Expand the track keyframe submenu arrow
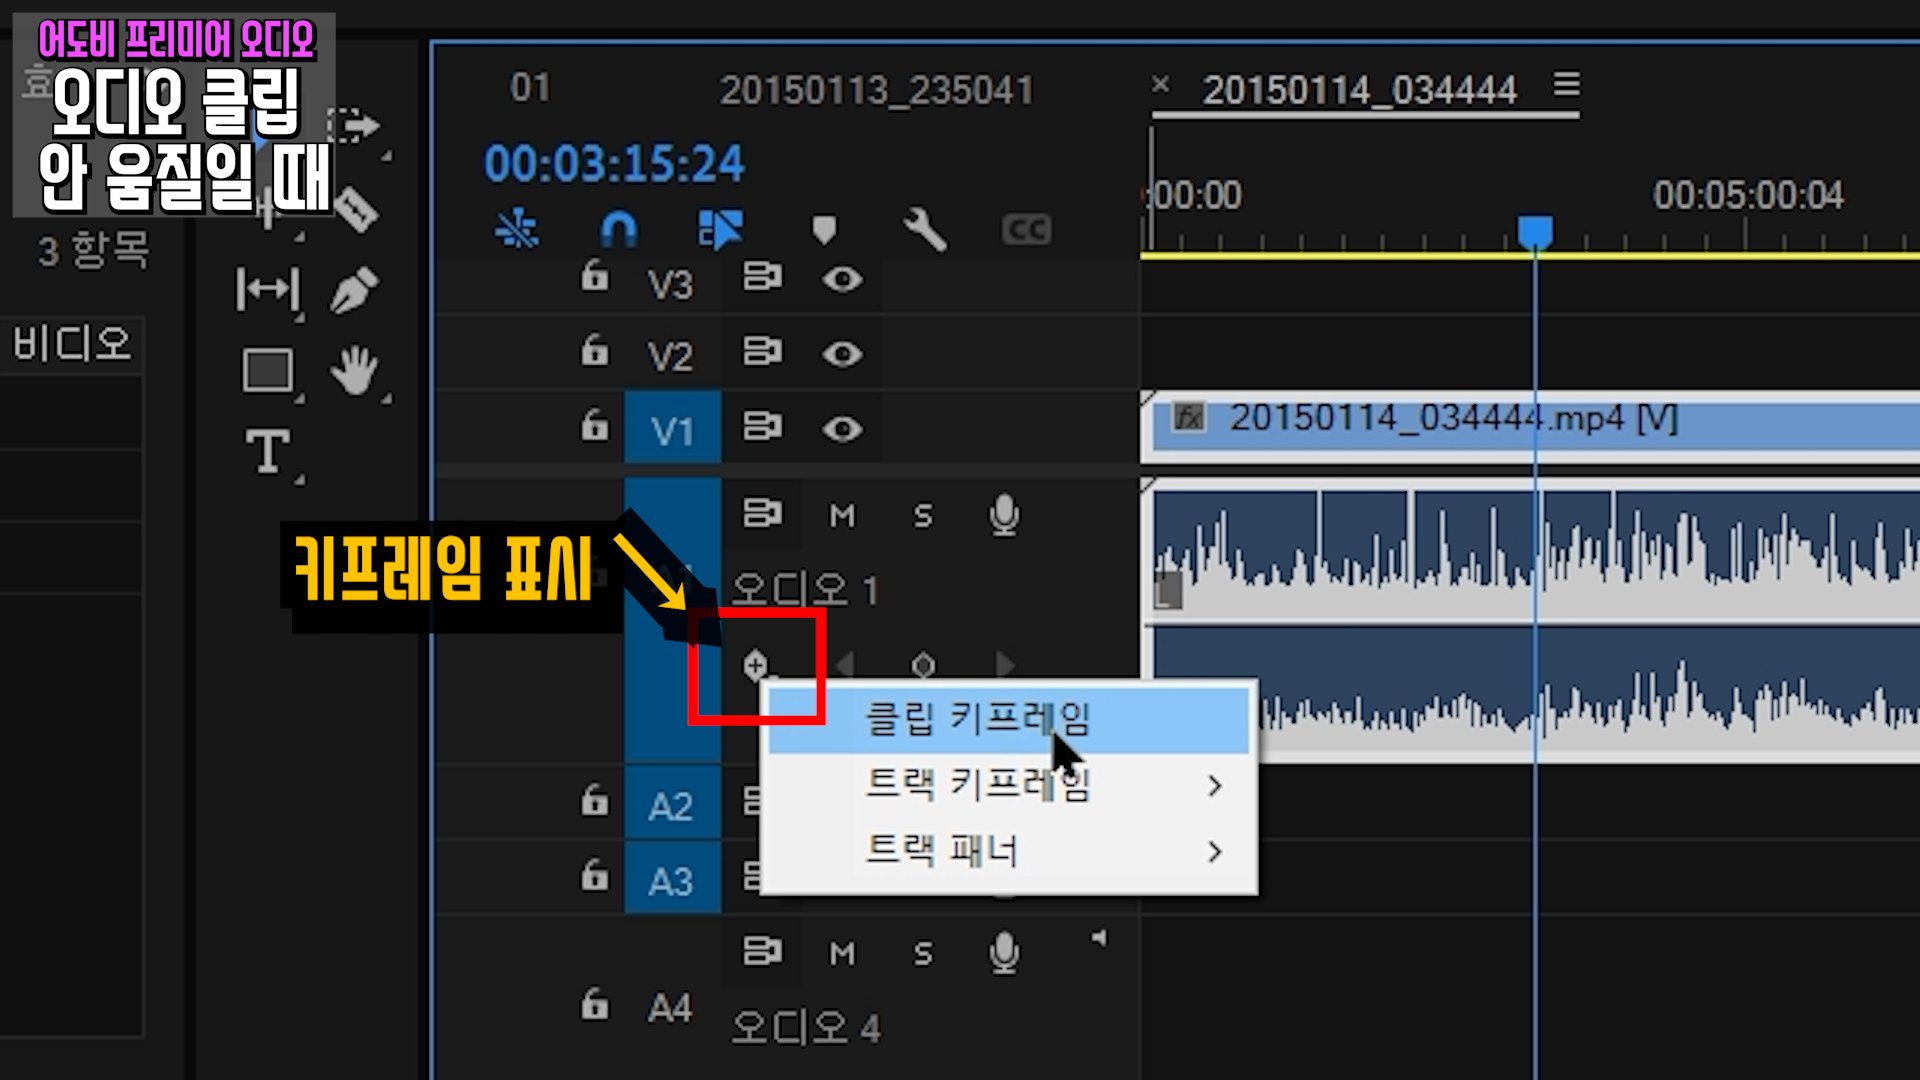The width and height of the screenshot is (1920, 1080). [1214, 786]
